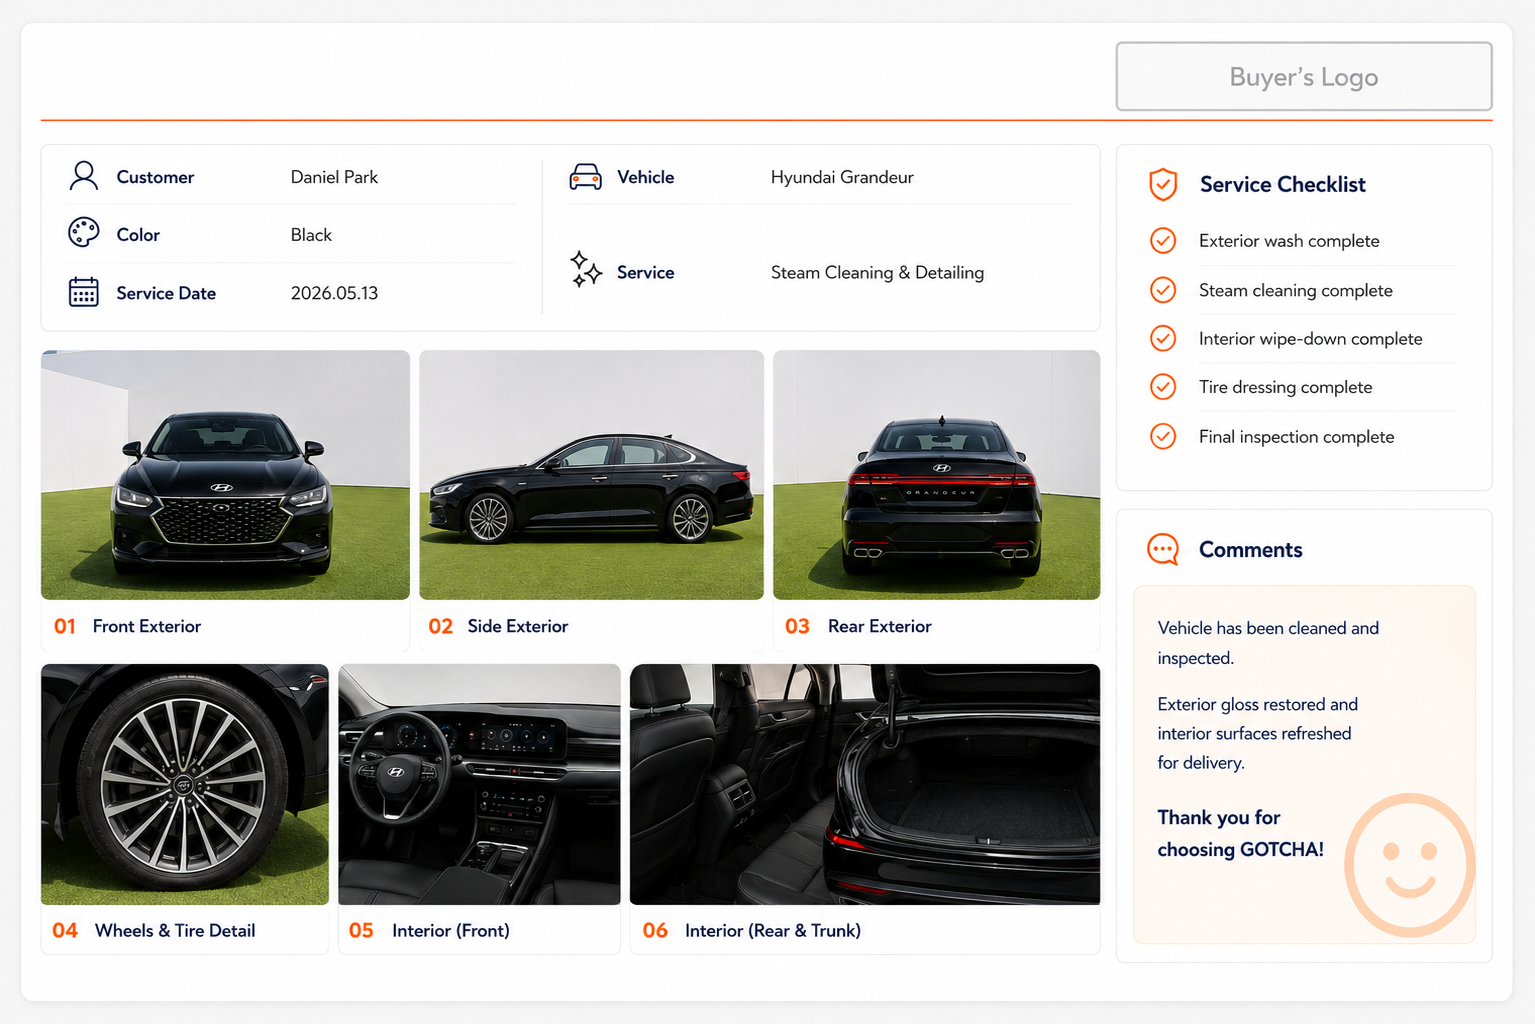Click the 01 Front Exterior caption
Viewport: 1535px width, 1024px height.
coord(127,626)
